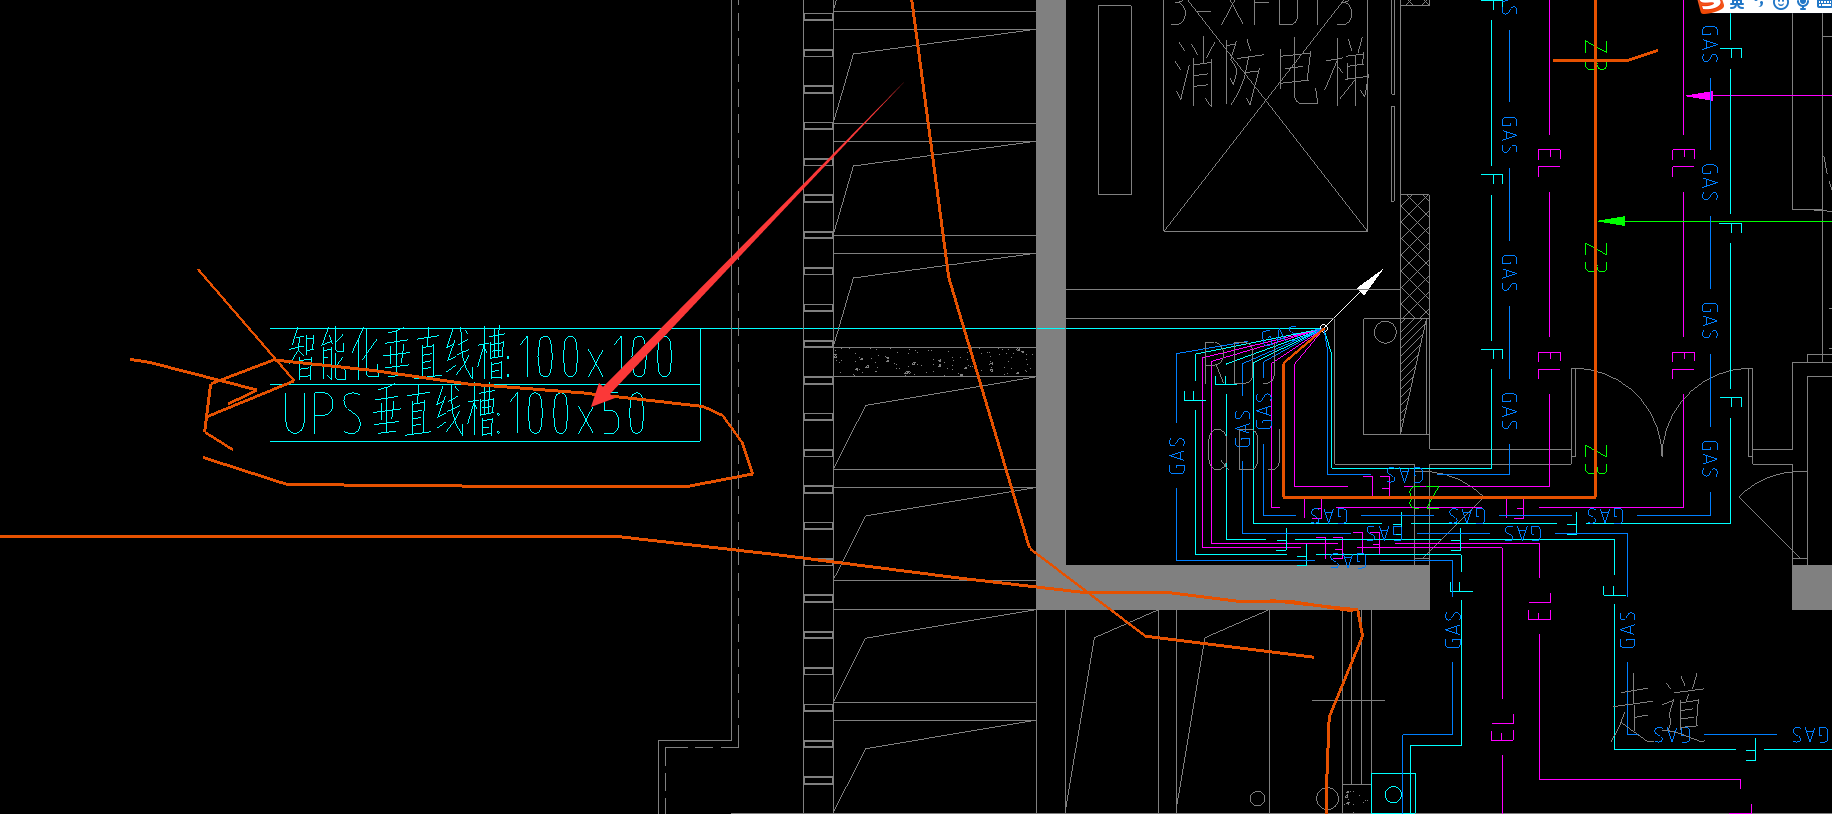Image resolution: width=1832 pixels, height=814 pixels.
Task: Click the Sogou input method logo
Action: (x=1711, y=5)
